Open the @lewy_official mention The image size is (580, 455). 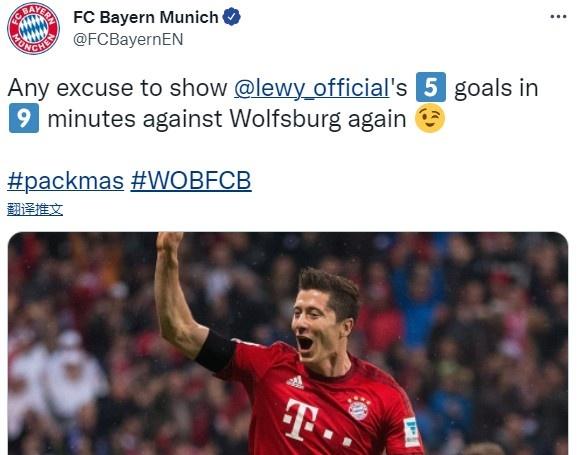[x=311, y=88]
